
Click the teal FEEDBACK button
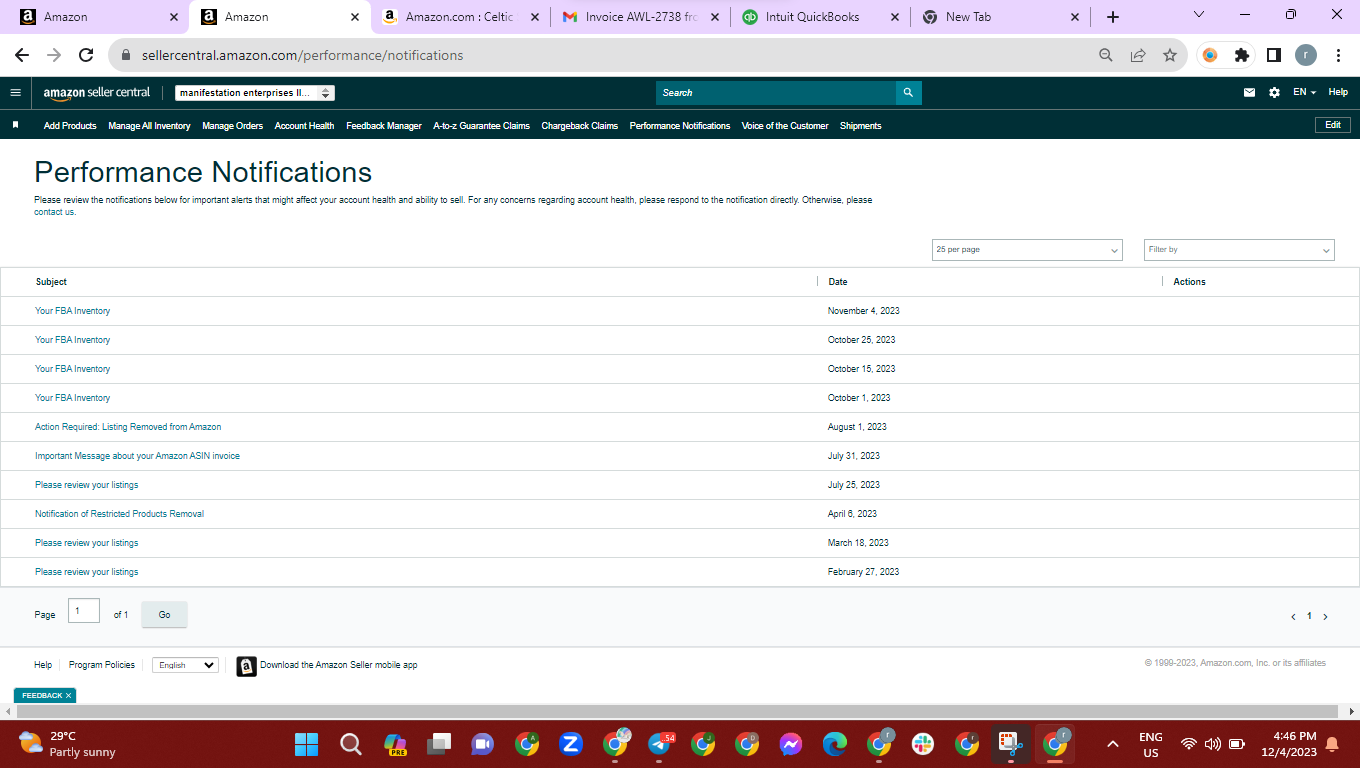point(45,695)
